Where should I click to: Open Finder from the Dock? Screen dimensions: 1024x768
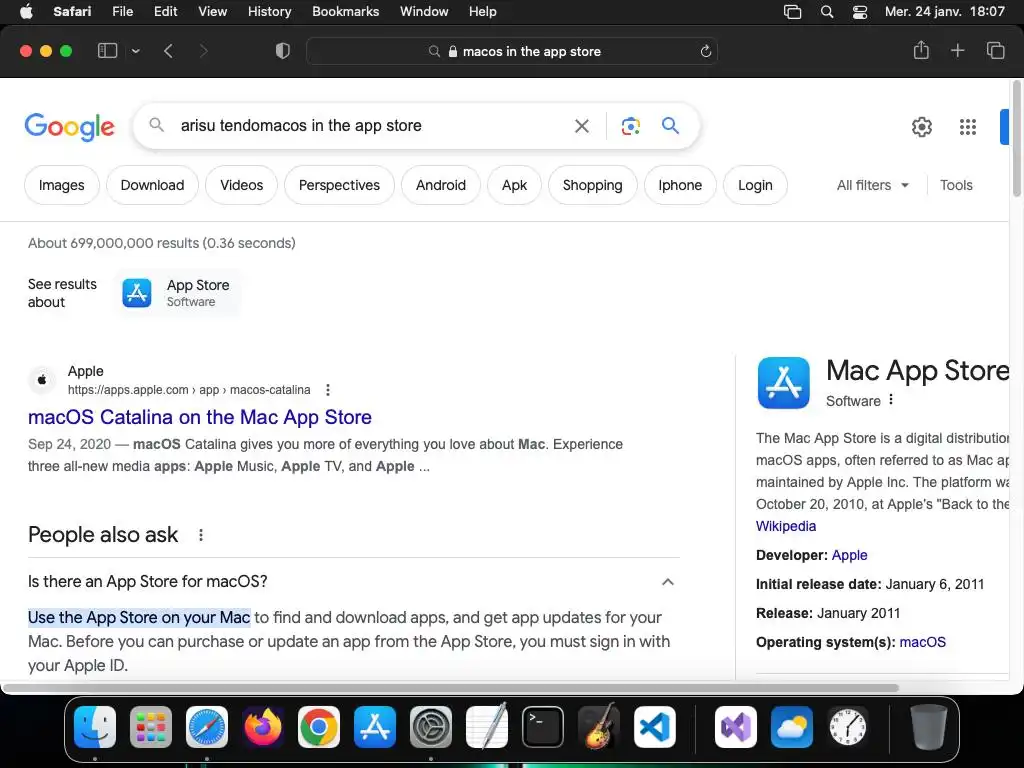(95, 727)
